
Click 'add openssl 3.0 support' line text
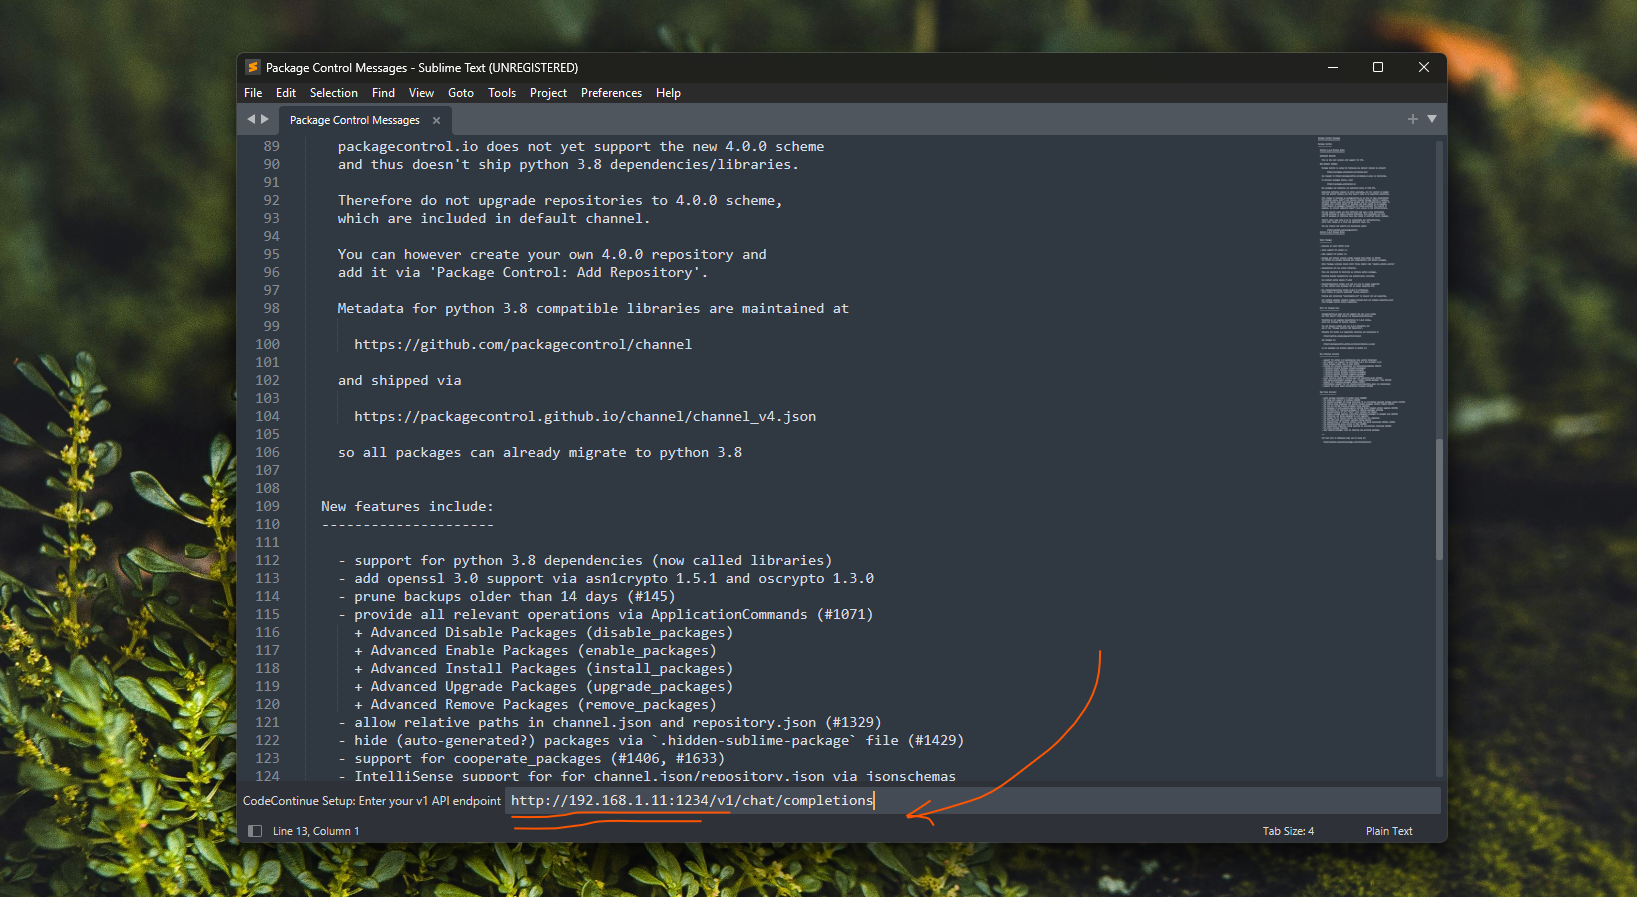606,578
